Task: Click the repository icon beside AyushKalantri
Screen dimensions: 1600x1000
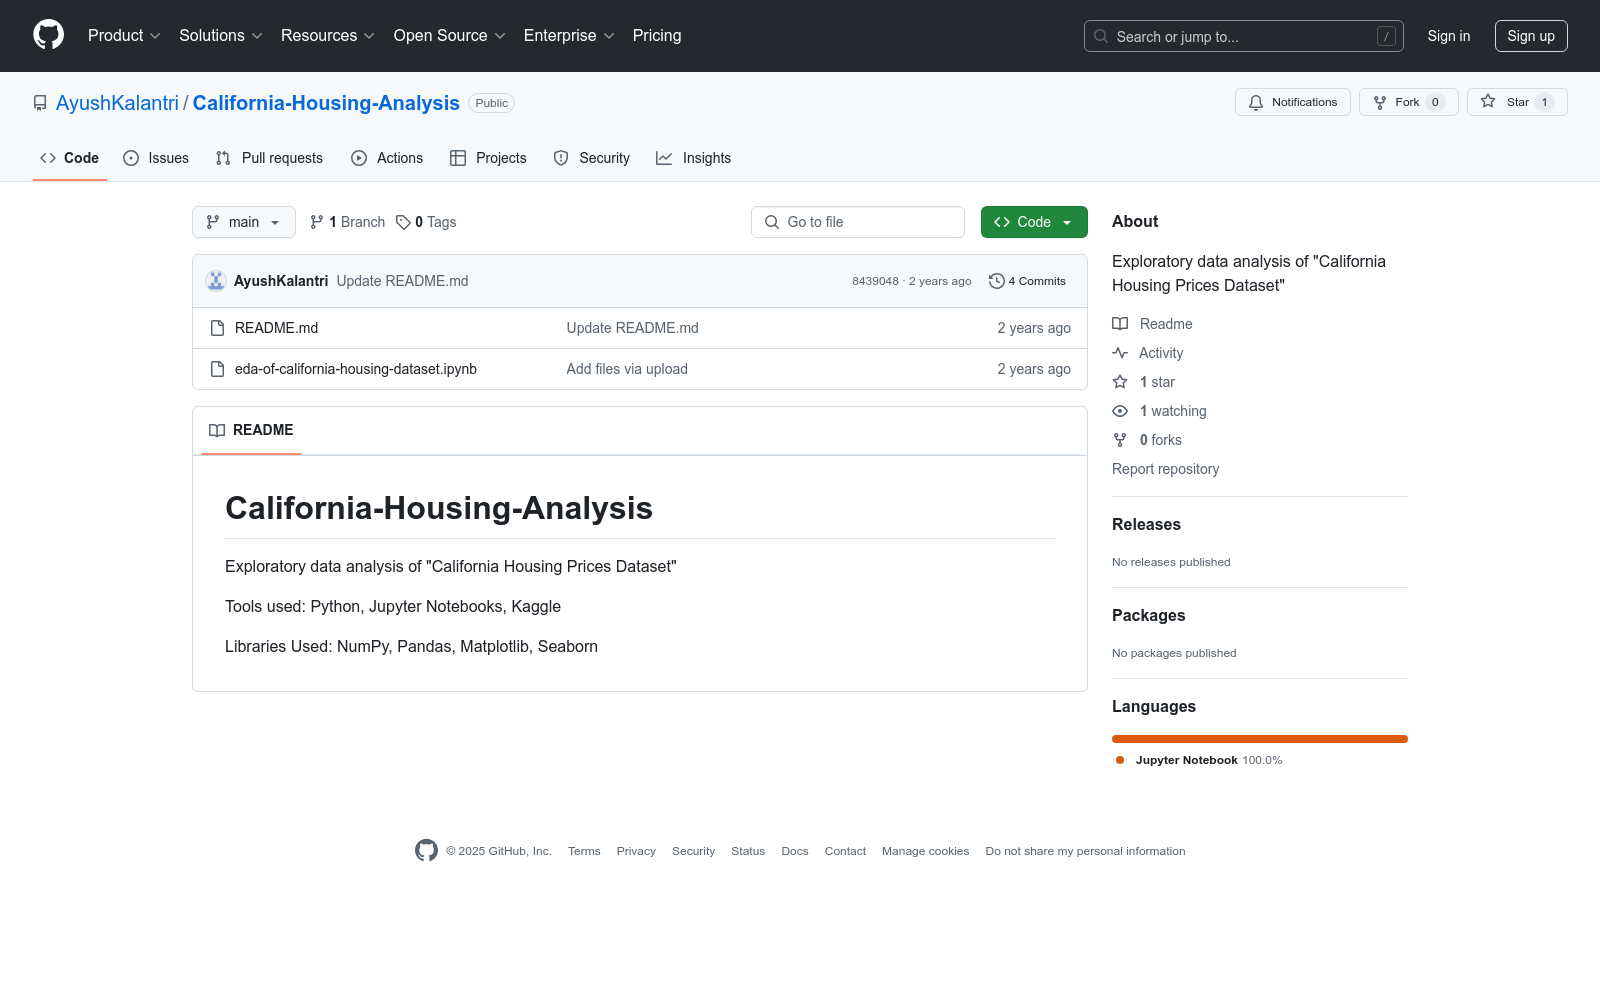Action: (x=40, y=103)
